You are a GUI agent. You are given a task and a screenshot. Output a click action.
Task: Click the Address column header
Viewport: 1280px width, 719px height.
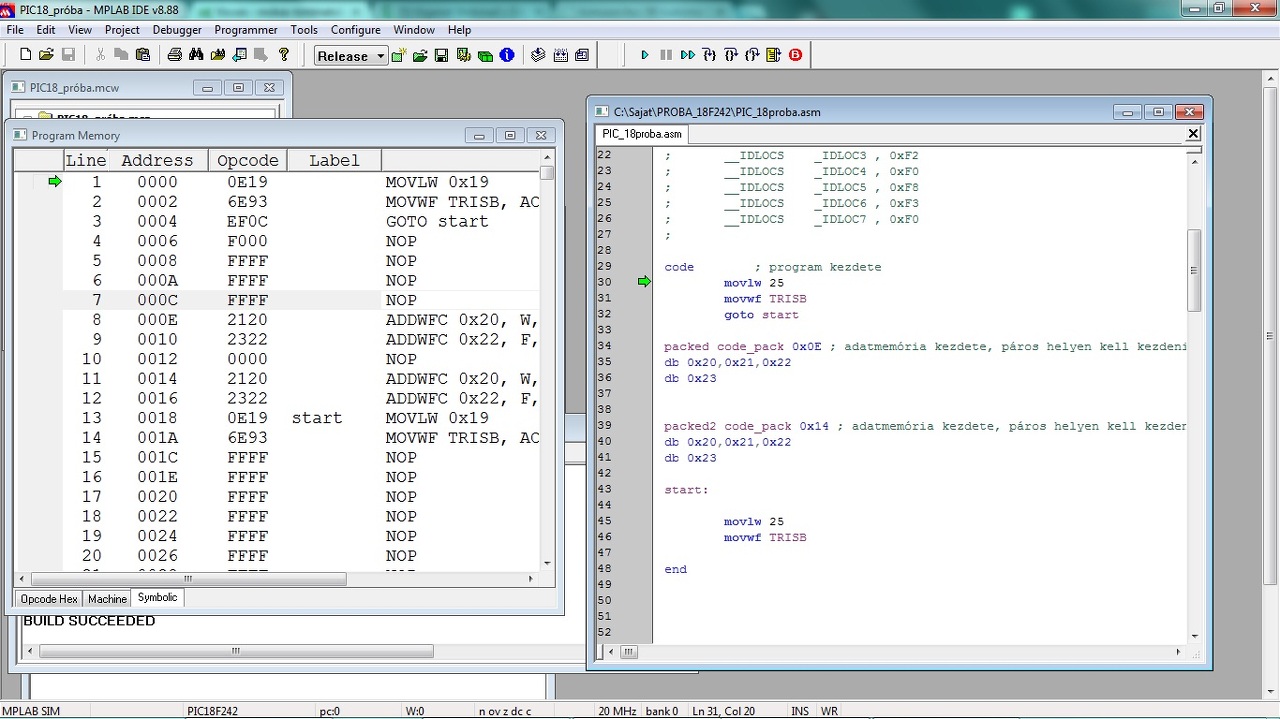coord(157,160)
